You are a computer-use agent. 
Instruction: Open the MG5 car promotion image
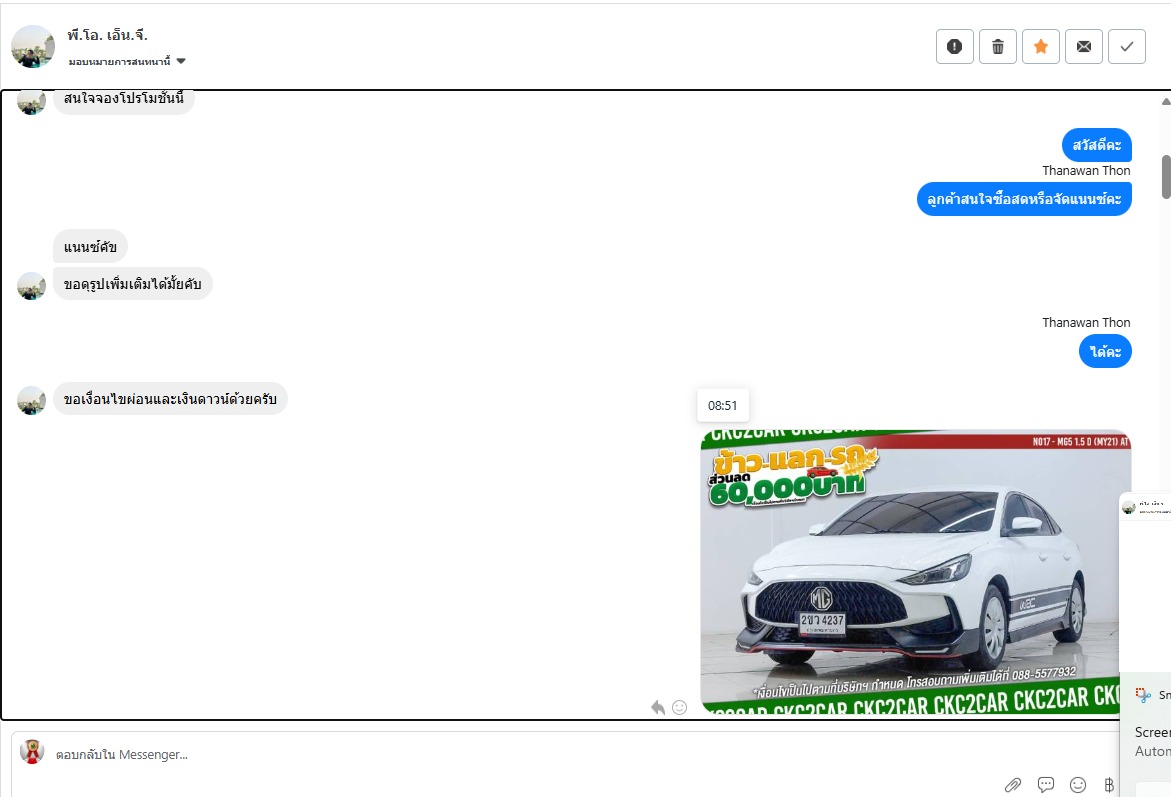[x=916, y=571]
